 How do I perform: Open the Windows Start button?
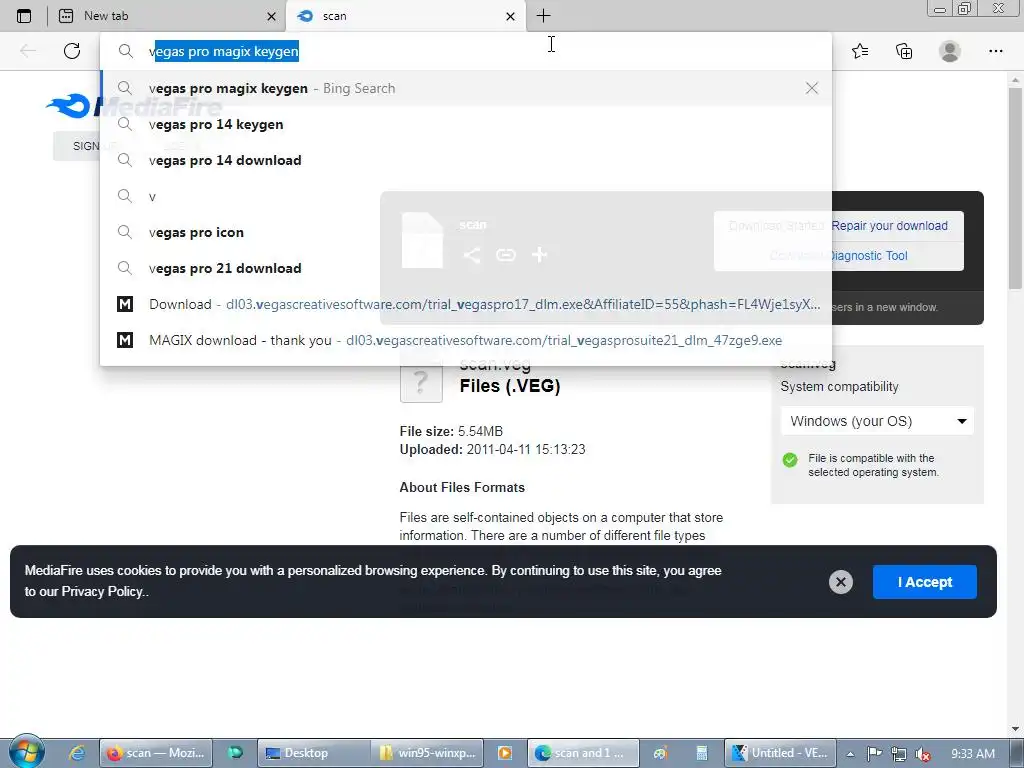[26, 752]
